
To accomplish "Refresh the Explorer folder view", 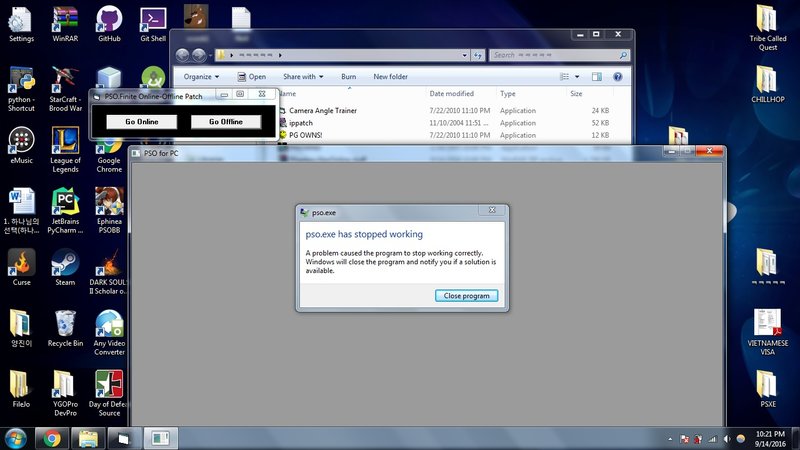I will [x=478, y=55].
